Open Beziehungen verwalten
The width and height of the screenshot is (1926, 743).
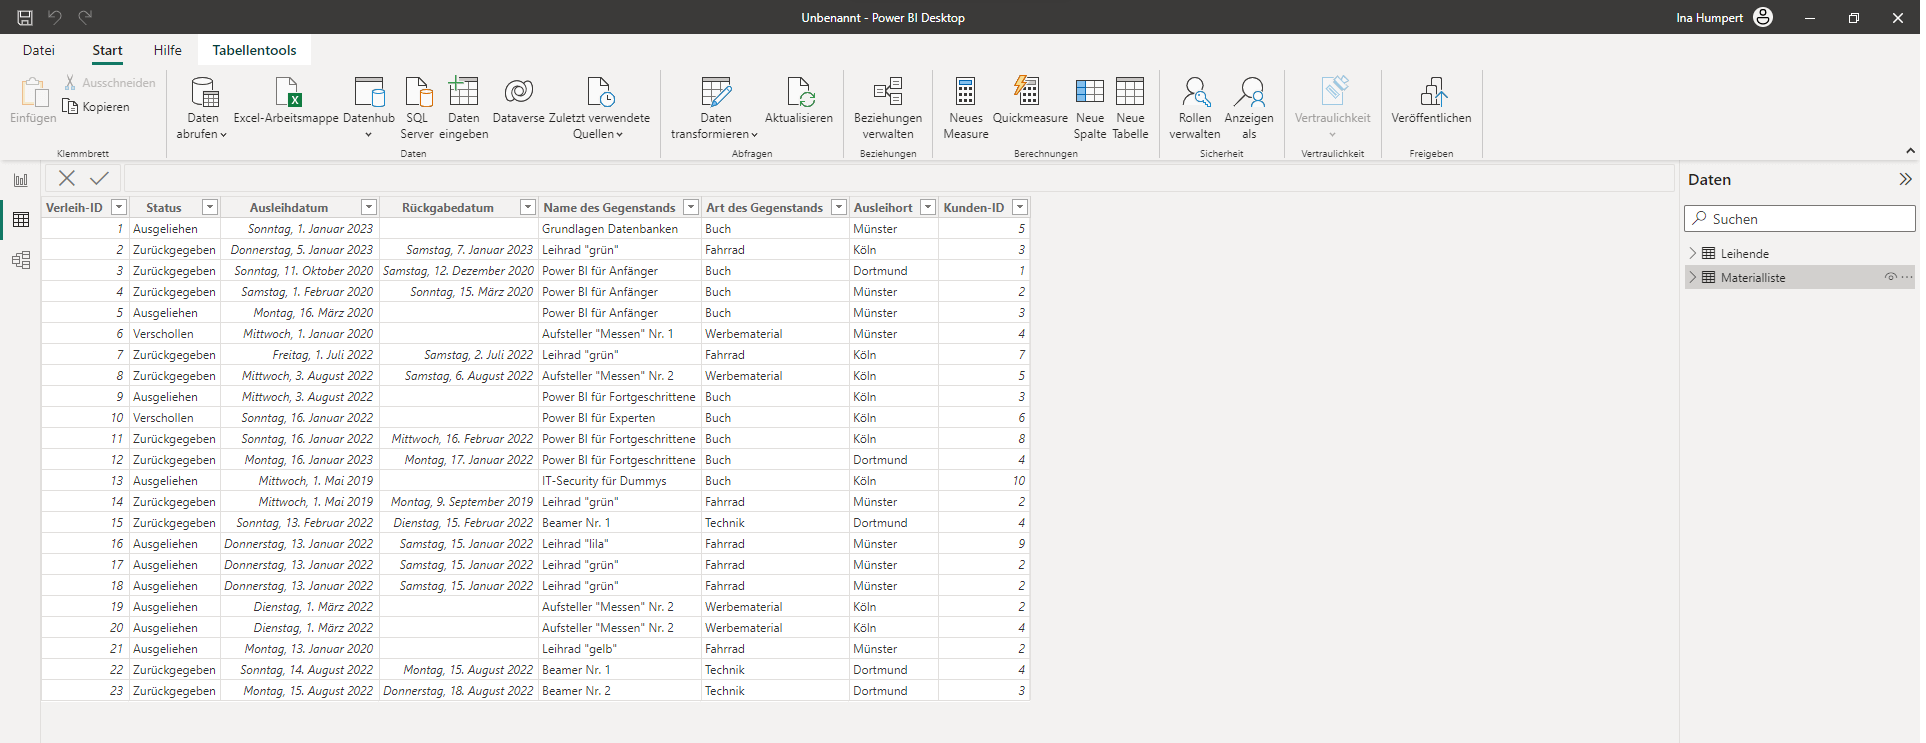tap(888, 108)
